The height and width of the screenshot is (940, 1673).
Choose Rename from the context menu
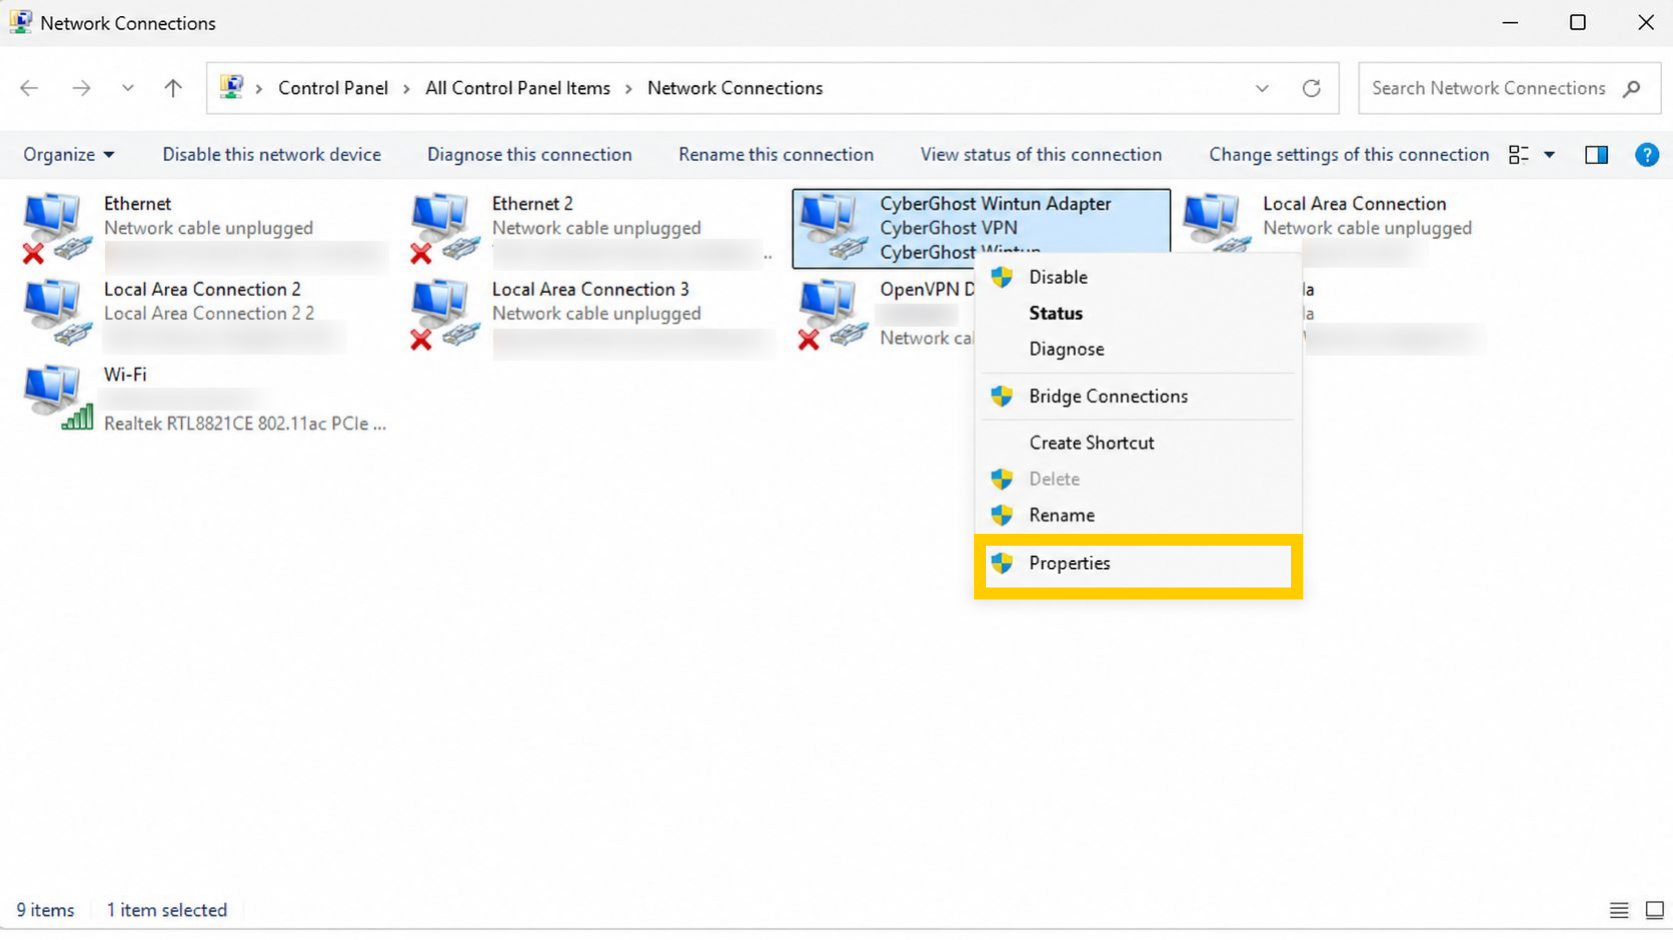[1138, 515]
